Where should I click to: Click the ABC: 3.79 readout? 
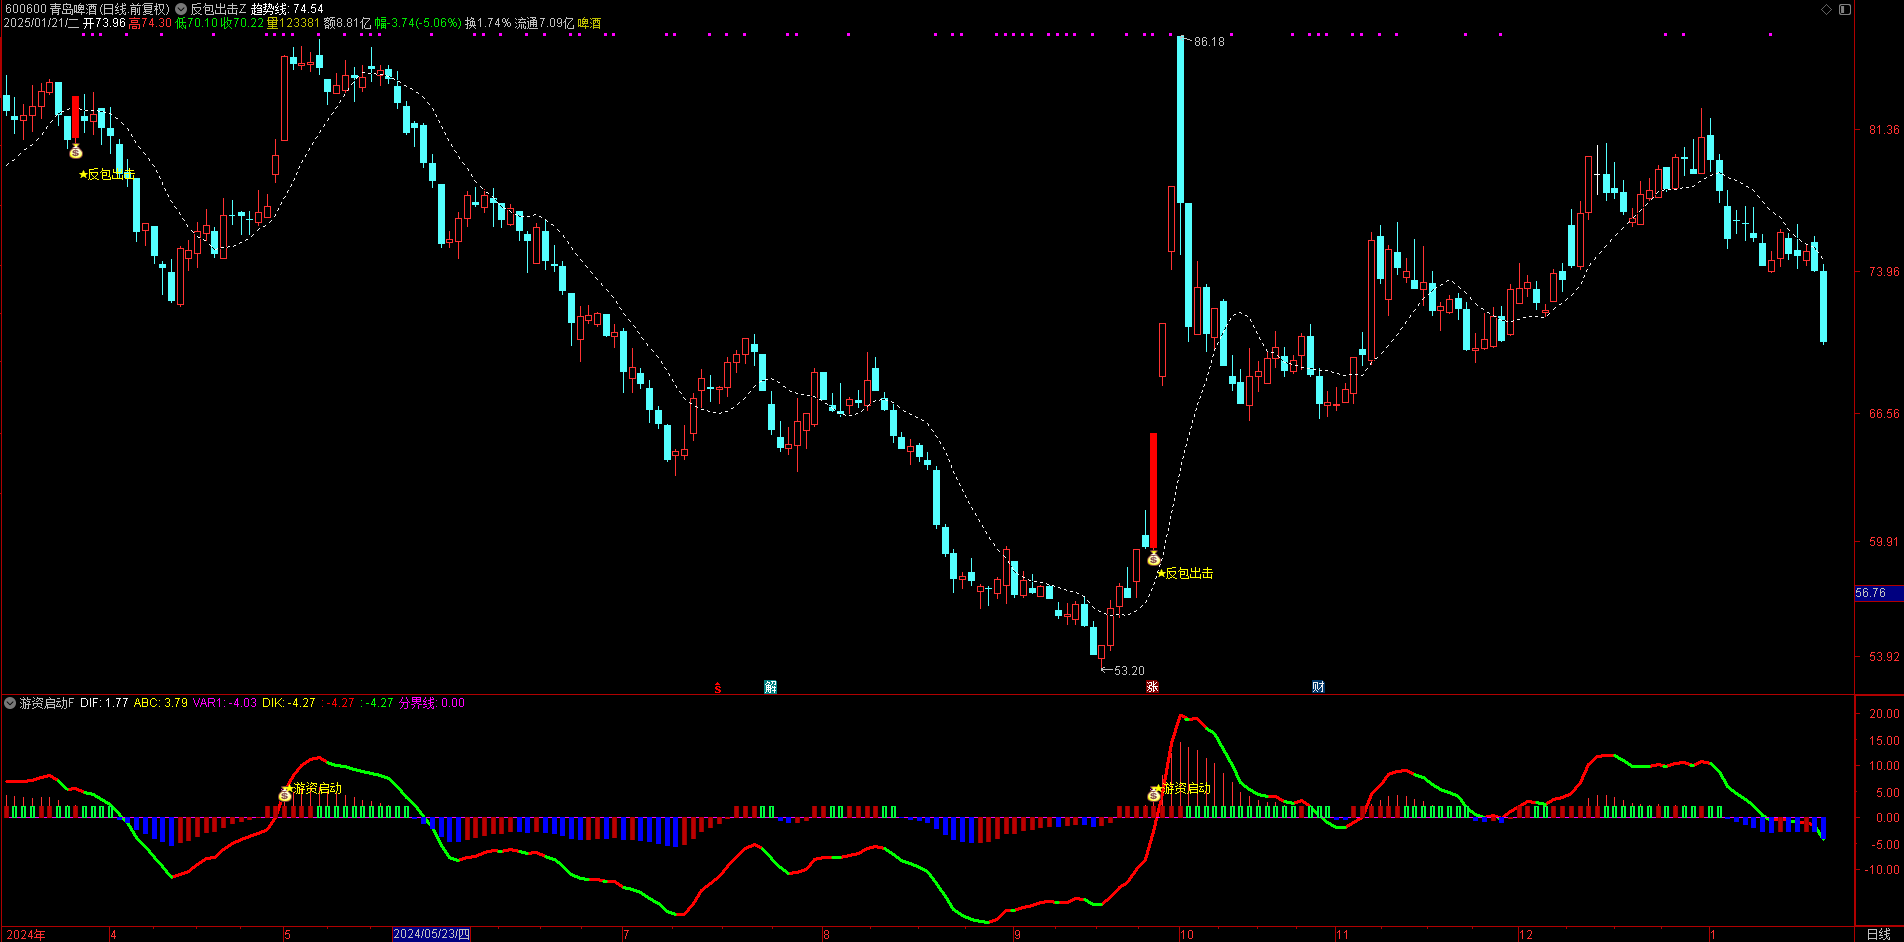pos(161,703)
